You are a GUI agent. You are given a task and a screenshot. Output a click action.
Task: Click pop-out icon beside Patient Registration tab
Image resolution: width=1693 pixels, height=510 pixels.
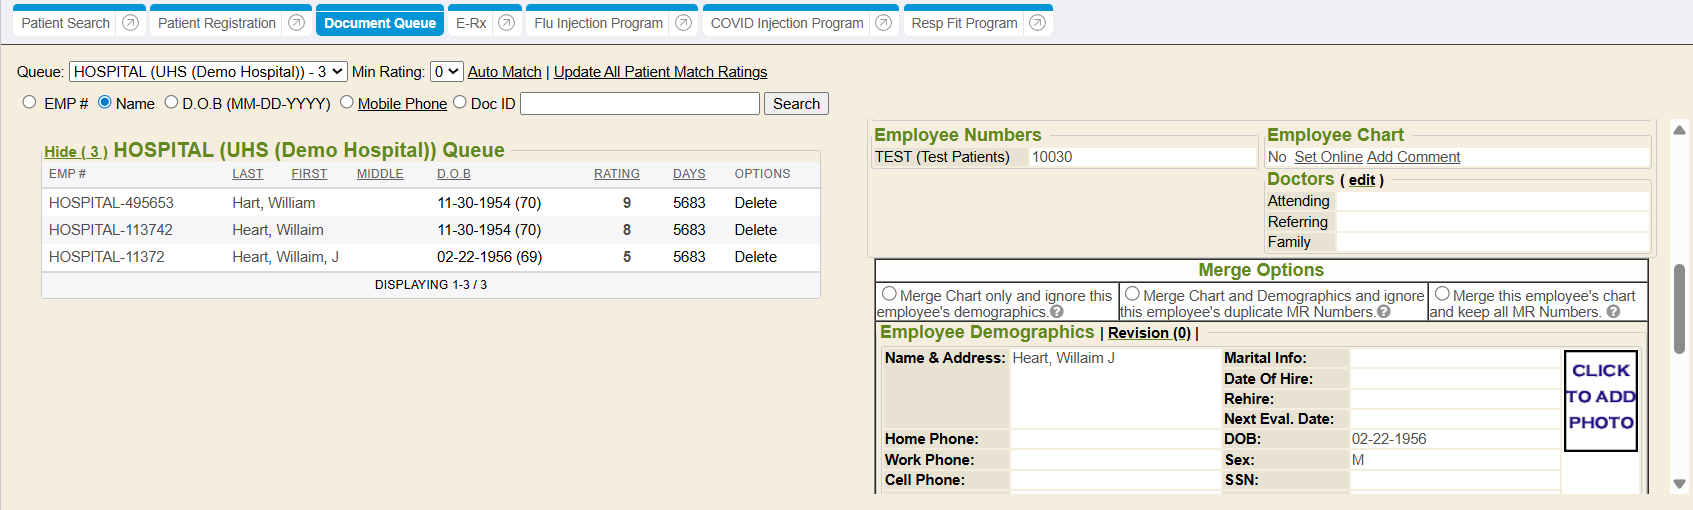pyautogui.click(x=296, y=23)
